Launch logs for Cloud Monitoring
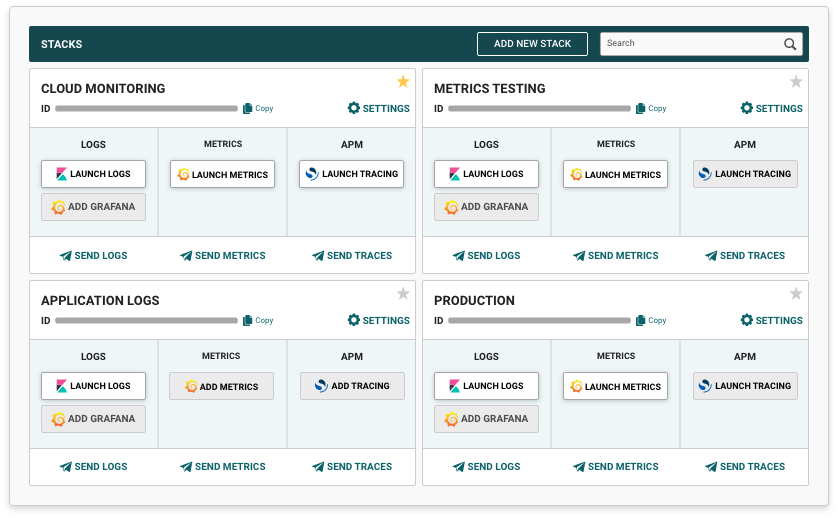This screenshot has height=518, width=838. pyautogui.click(x=94, y=174)
